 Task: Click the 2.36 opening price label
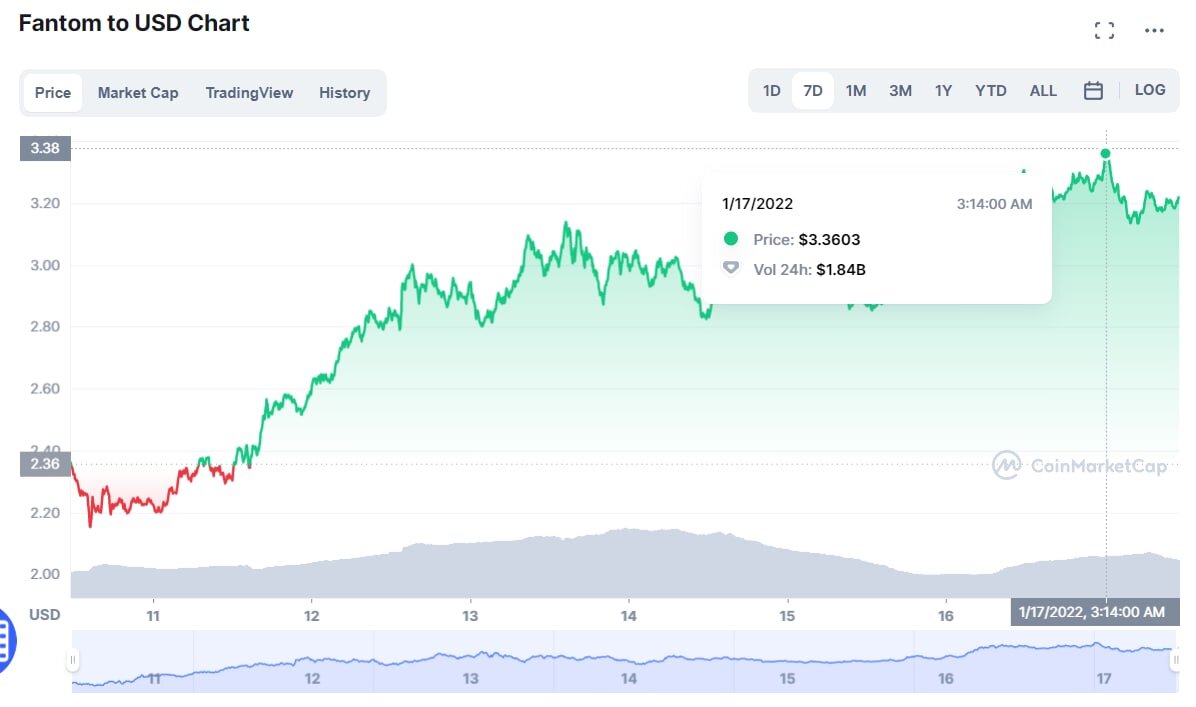(x=45, y=464)
